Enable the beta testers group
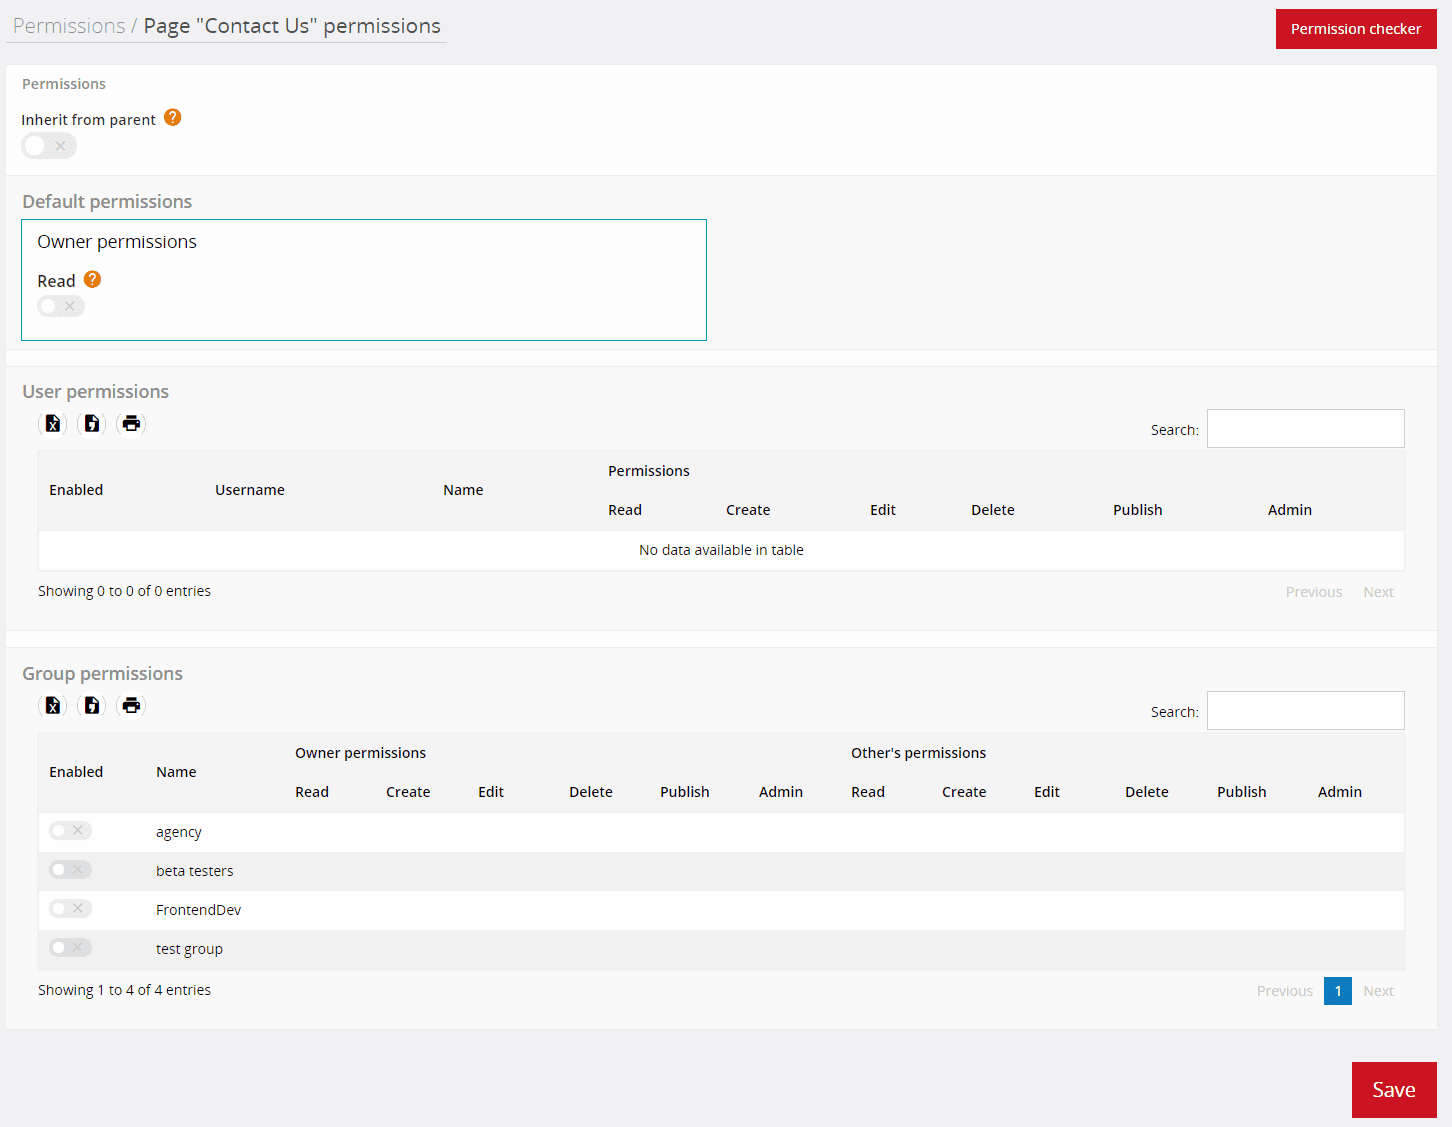Image resolution: width=1452 pixels, height=1127 pixels. [69, 869]
